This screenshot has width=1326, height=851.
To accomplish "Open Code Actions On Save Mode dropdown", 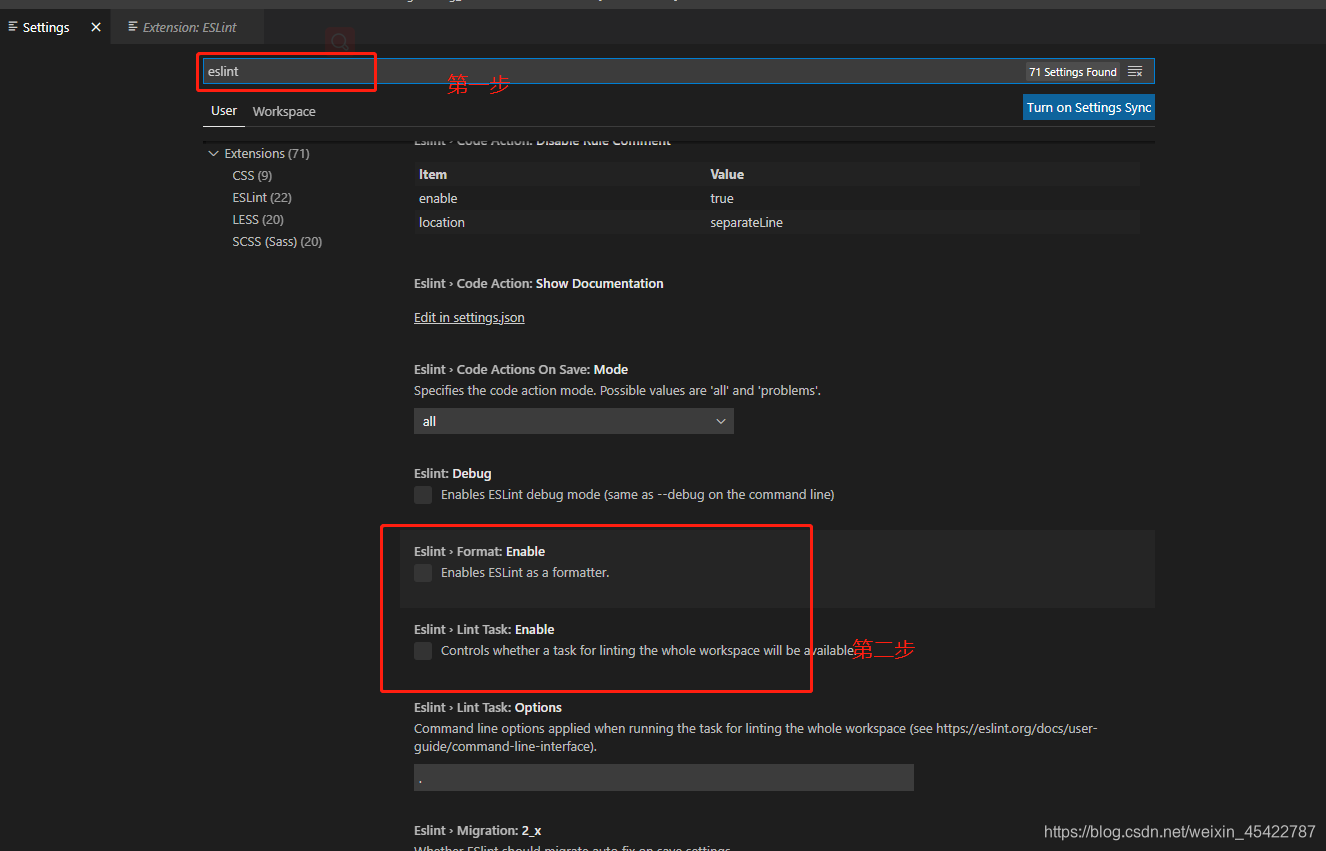I will click(574, 422).
